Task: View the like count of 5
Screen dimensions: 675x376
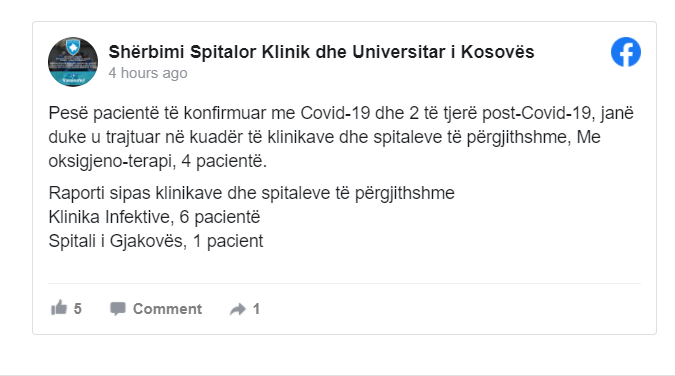Action: pyautogui.click(x=77, y=309)
